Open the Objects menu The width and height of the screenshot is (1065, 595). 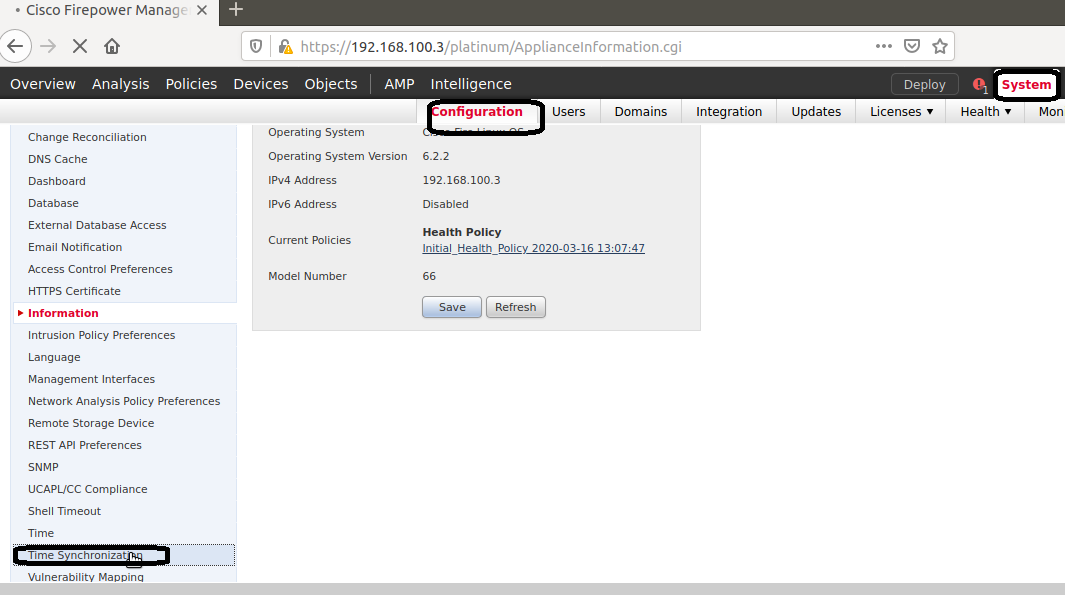coord(331,84)
